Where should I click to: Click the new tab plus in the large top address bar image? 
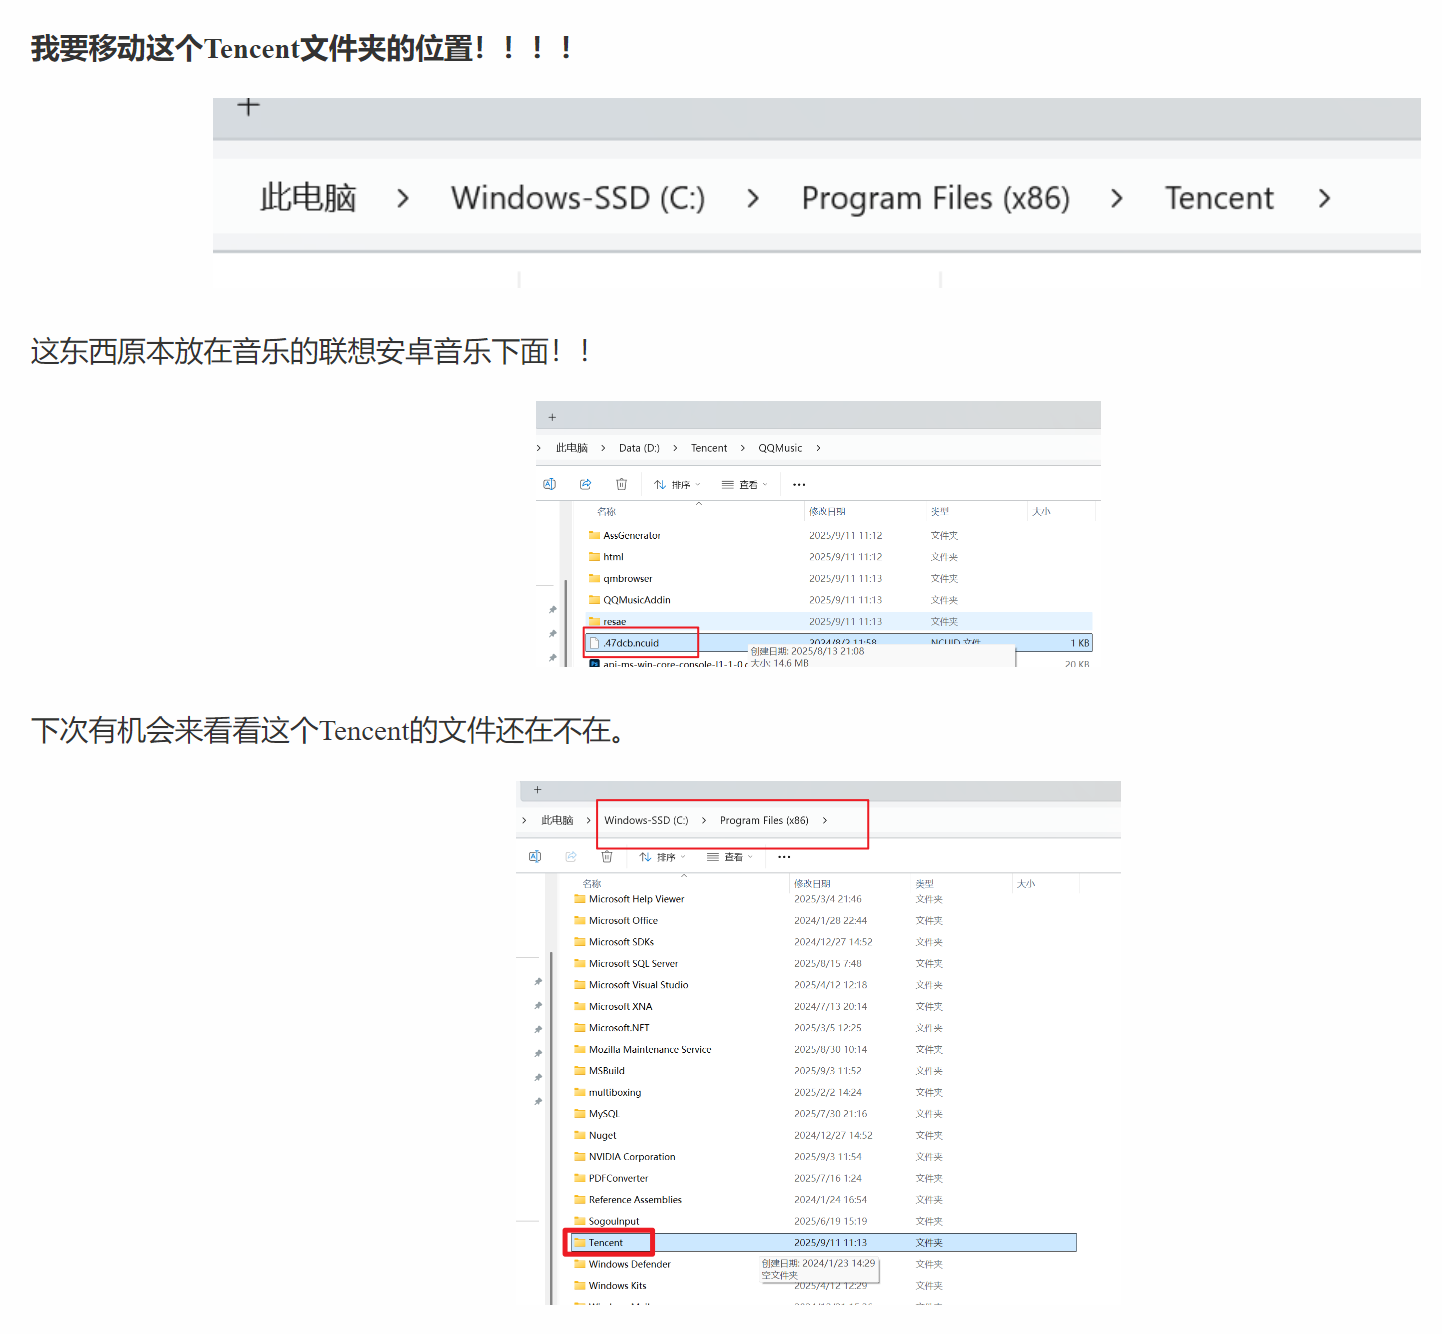coord(249,106)
